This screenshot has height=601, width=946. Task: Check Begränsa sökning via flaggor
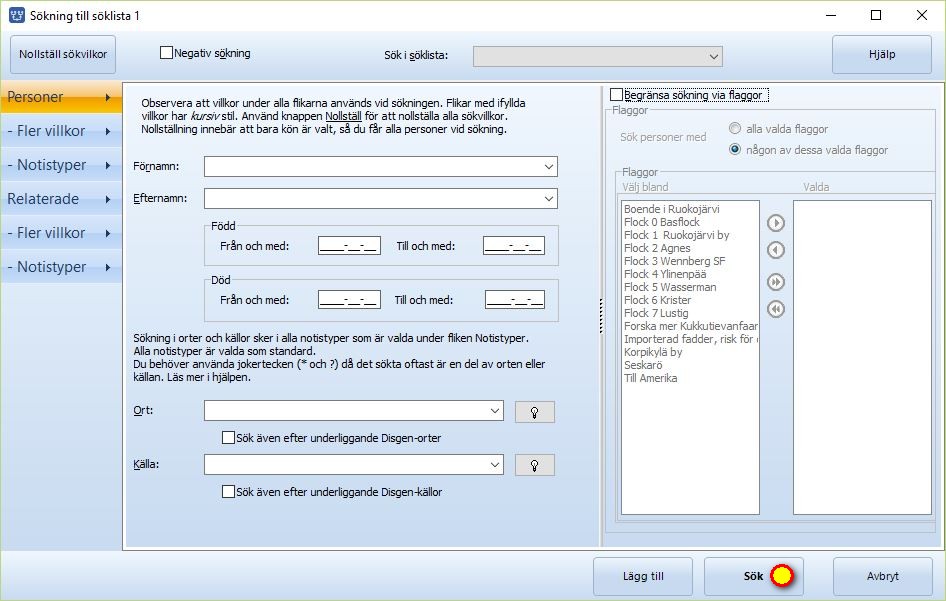point(616,95)
